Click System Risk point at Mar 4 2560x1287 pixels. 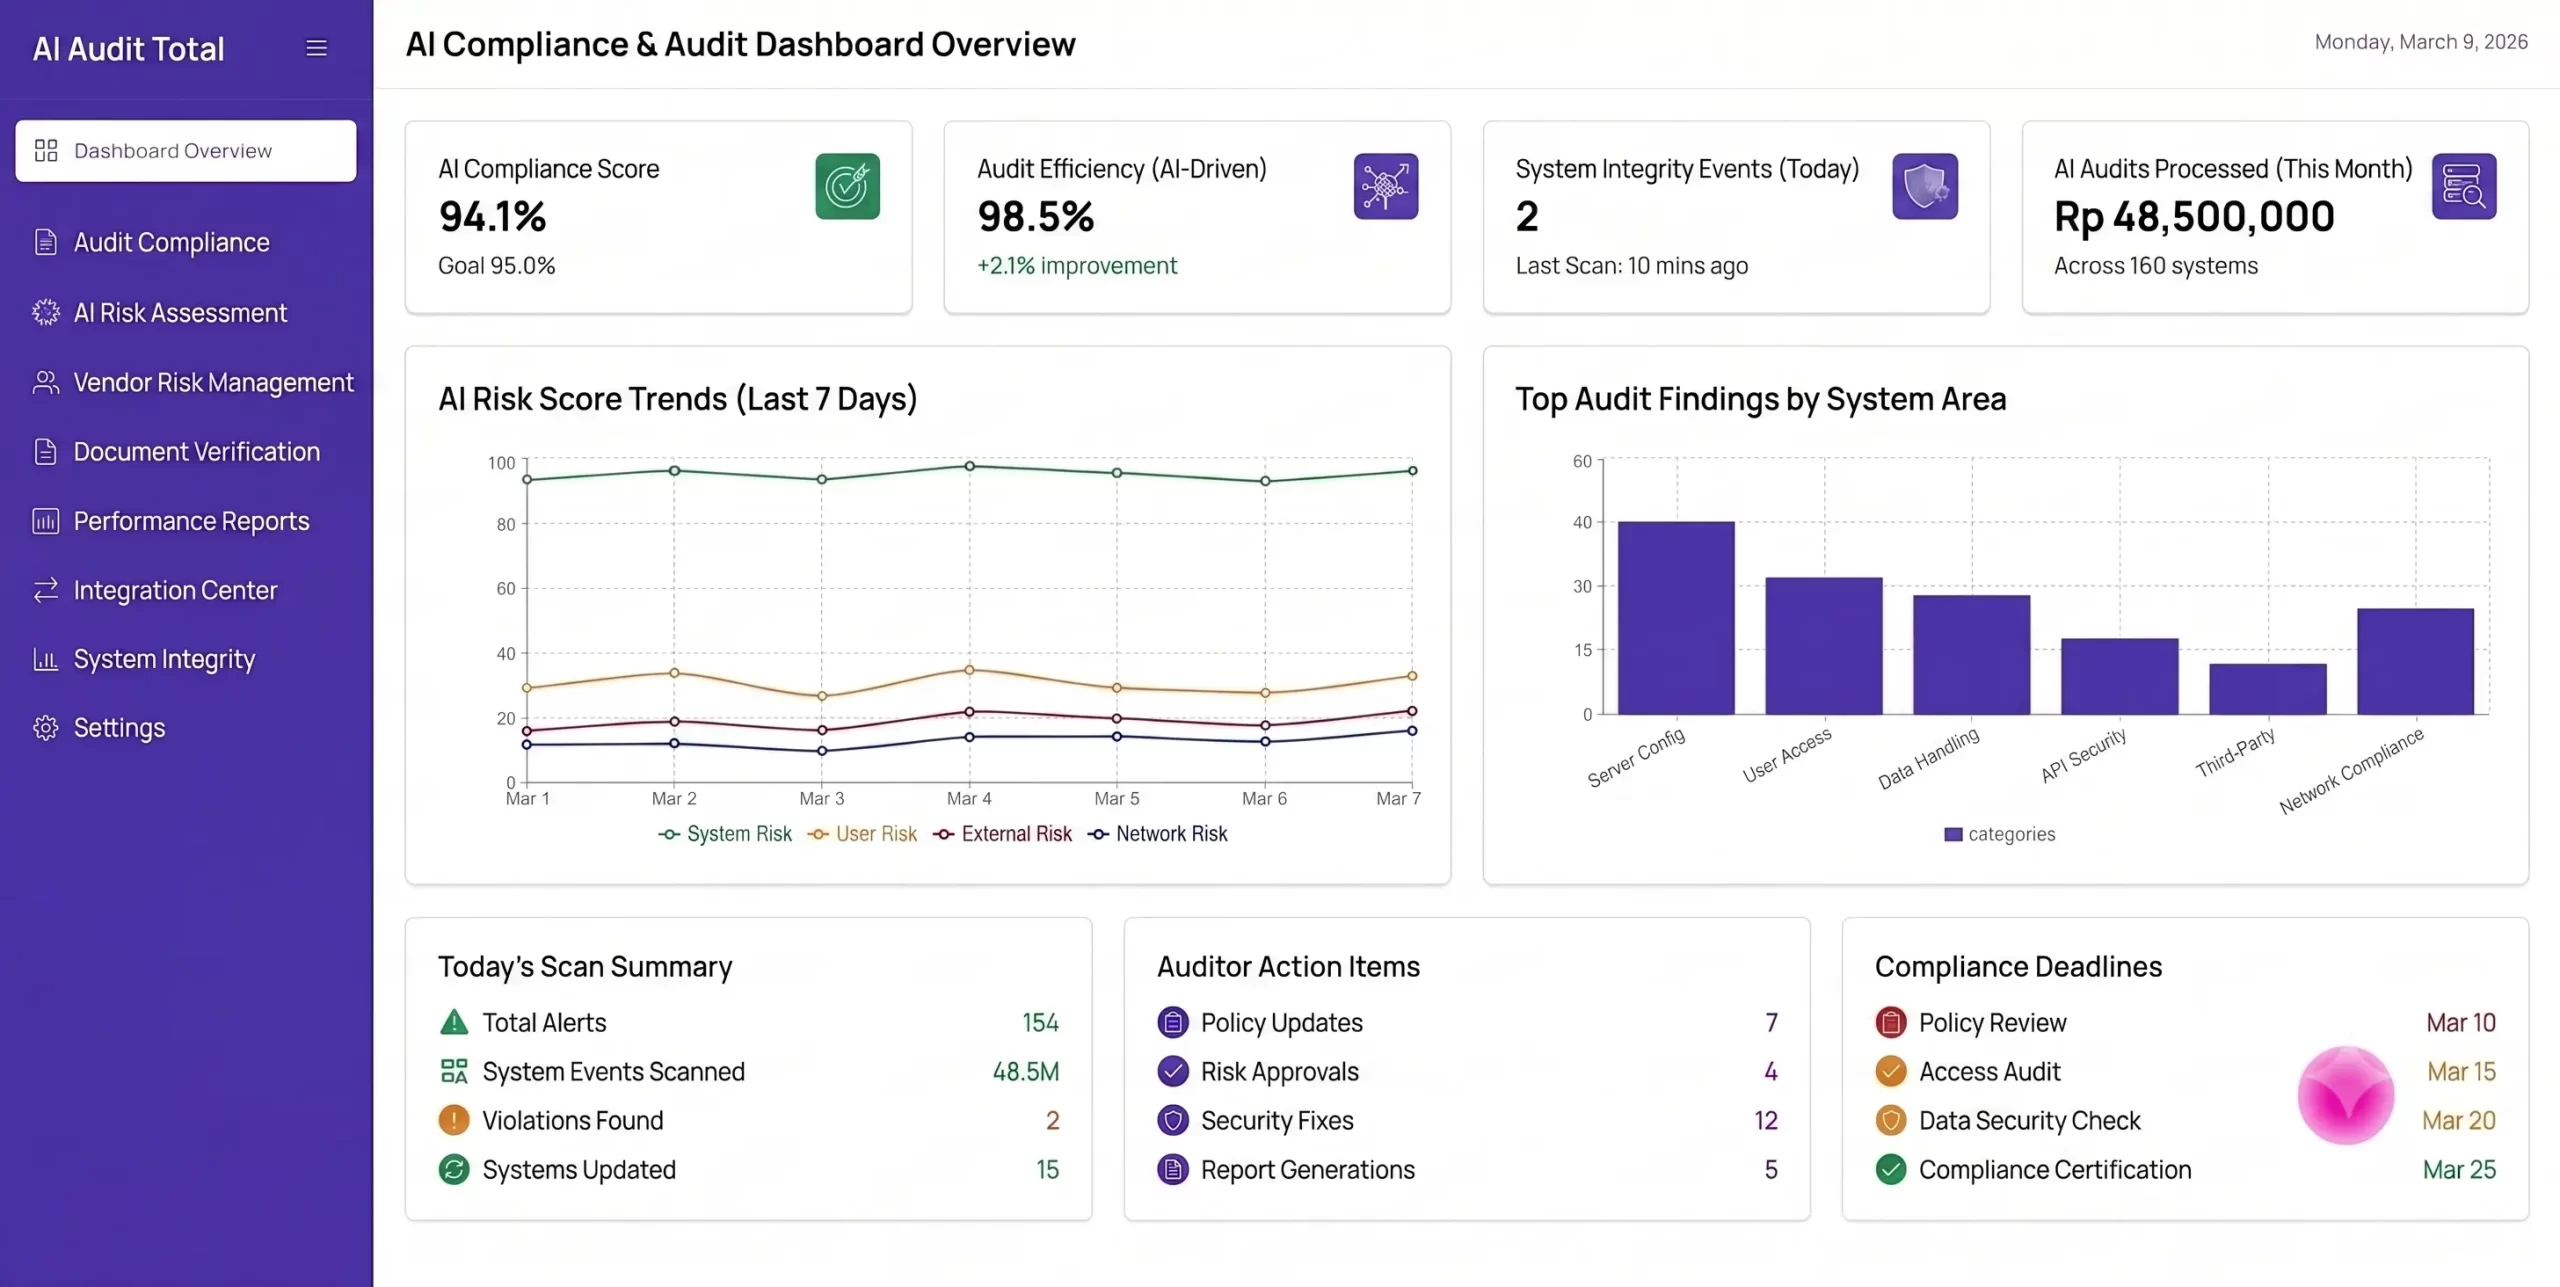pyautogui.click(x=969, y=466)
